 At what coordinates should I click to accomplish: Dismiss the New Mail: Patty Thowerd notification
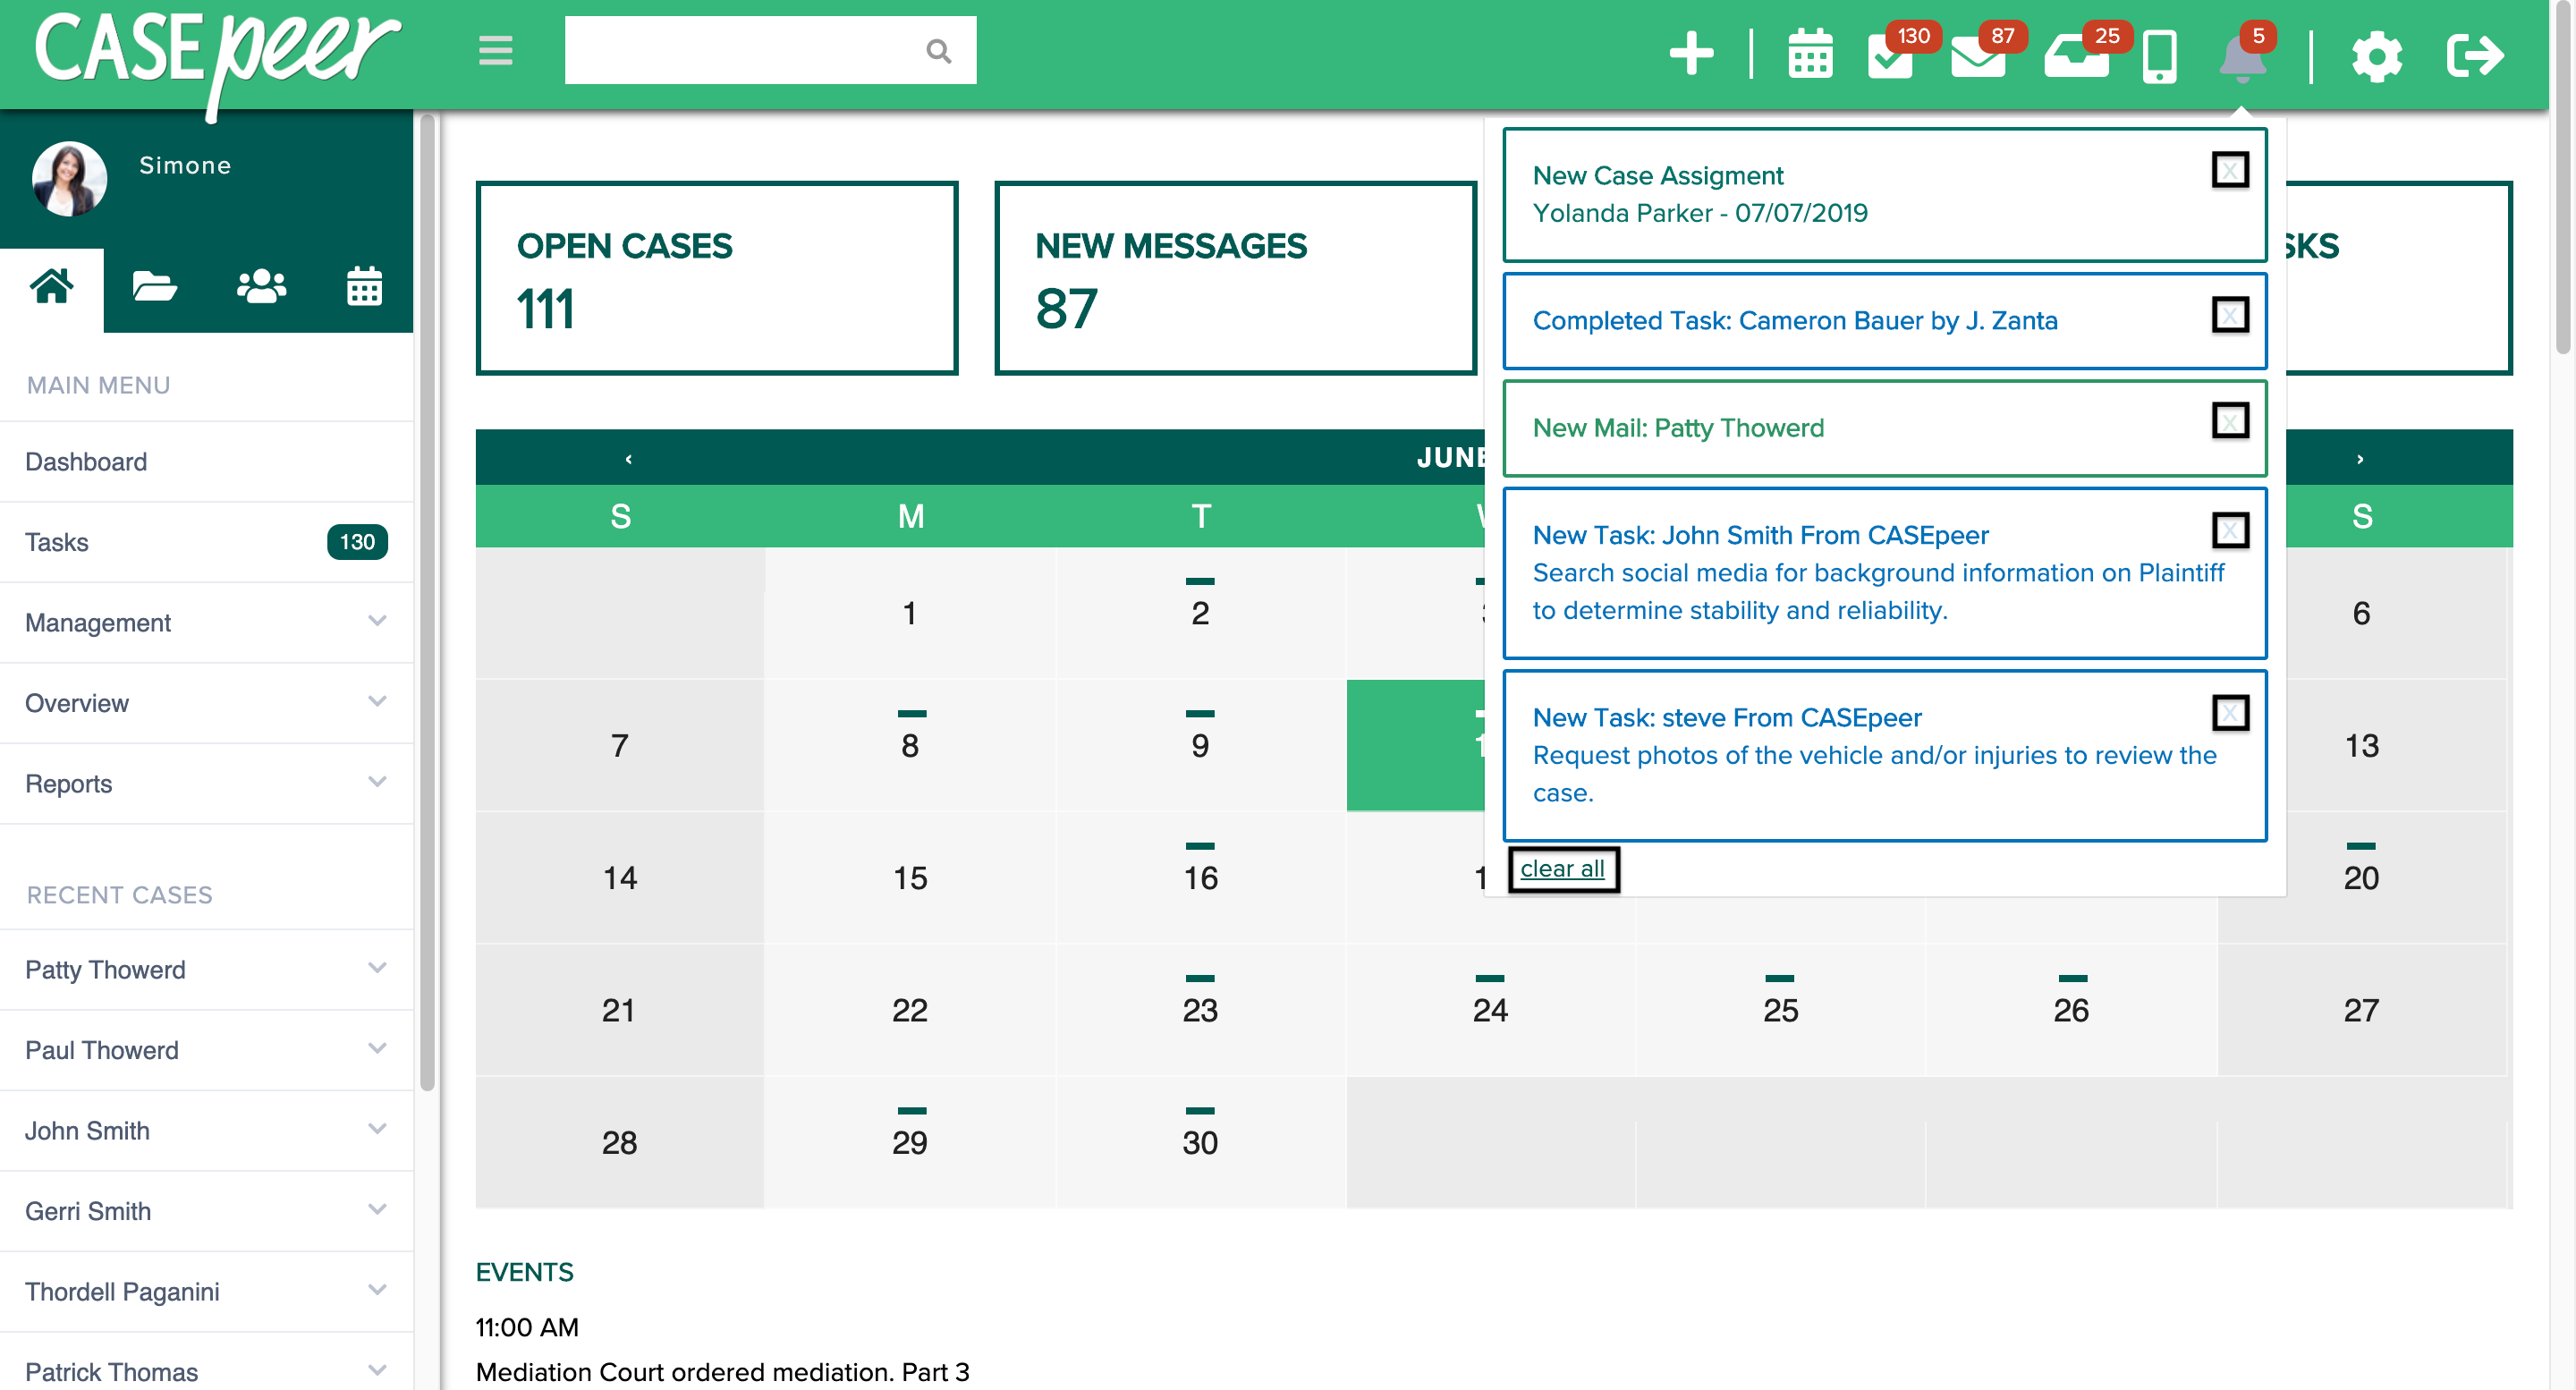[2231, 423]
